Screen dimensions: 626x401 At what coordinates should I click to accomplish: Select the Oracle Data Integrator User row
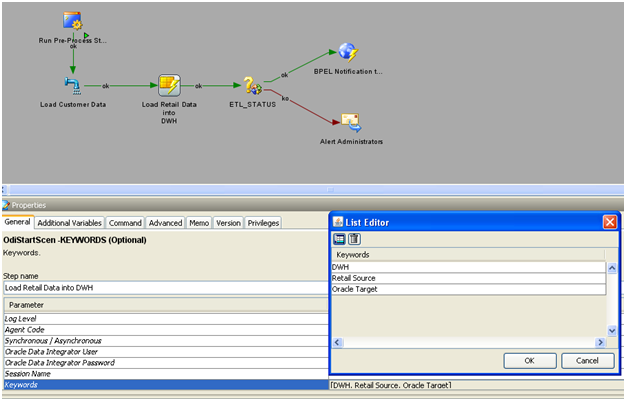pos(166,352)
